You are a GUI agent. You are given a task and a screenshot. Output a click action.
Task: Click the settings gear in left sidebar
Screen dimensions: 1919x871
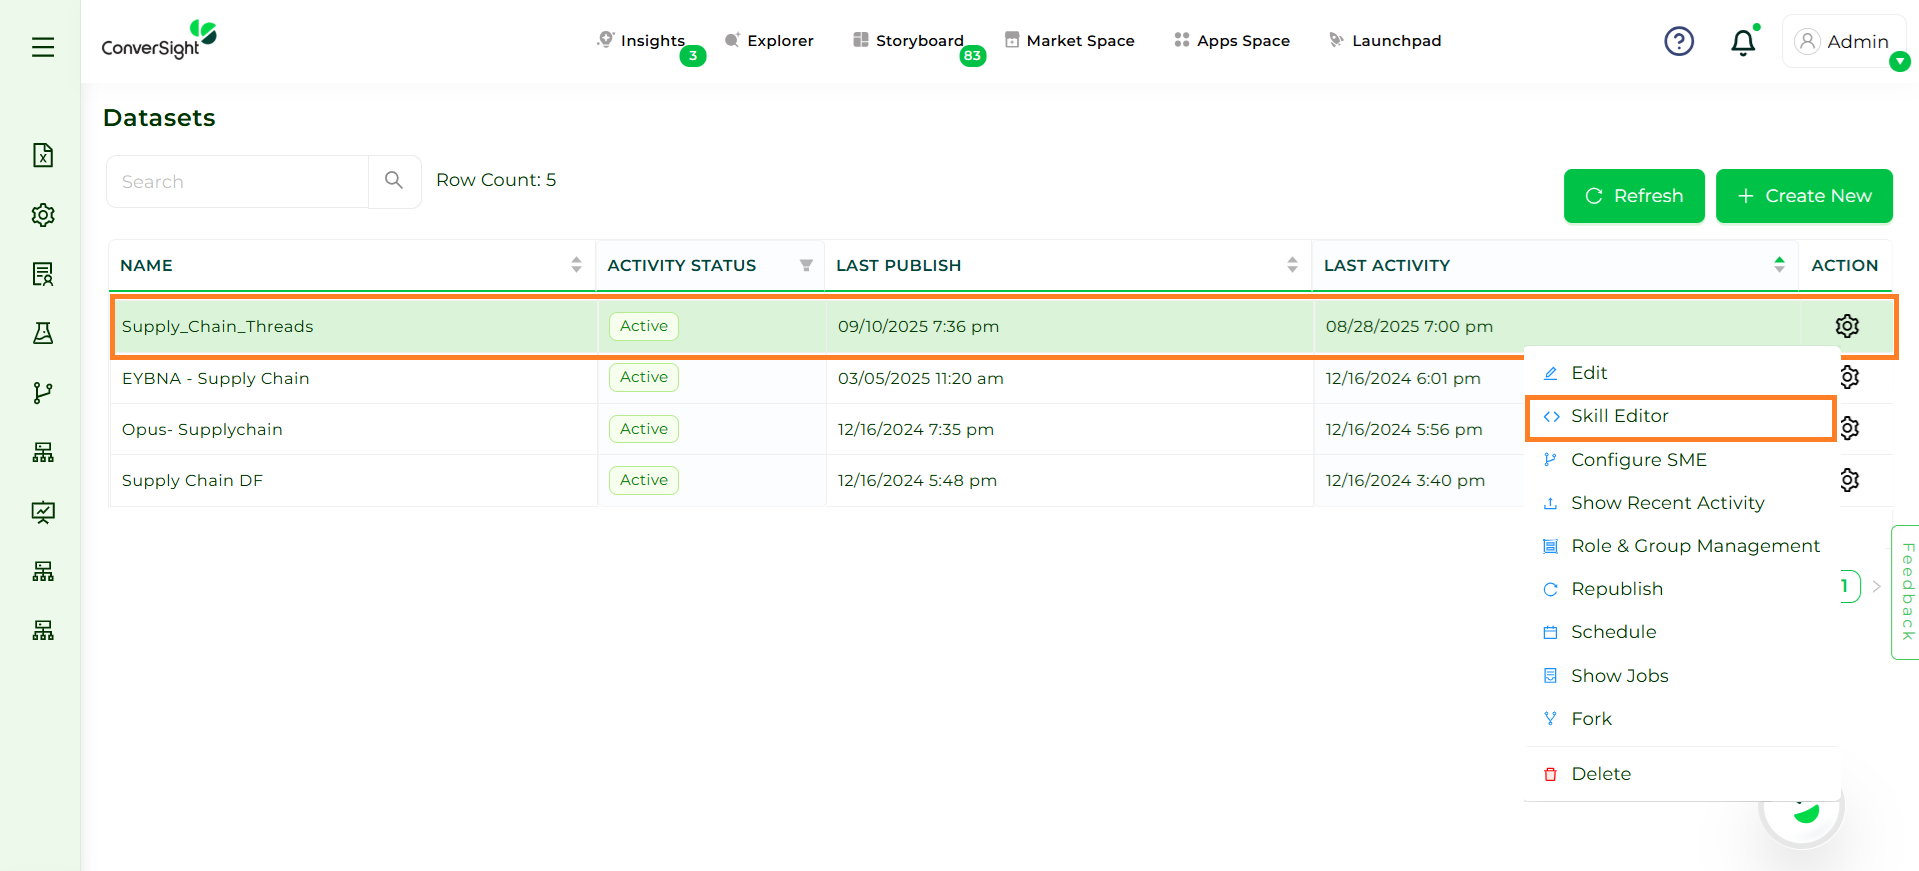pos(43,215)
